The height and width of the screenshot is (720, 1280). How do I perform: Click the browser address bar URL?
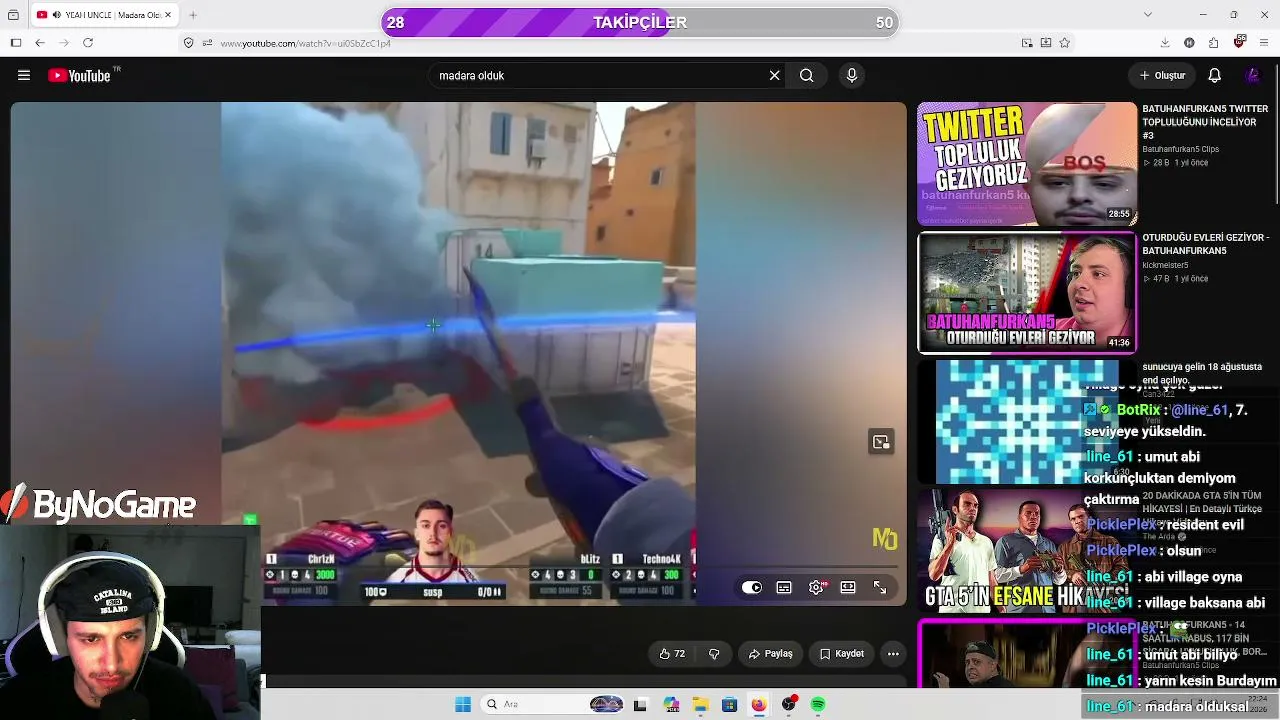click(305, 43)
